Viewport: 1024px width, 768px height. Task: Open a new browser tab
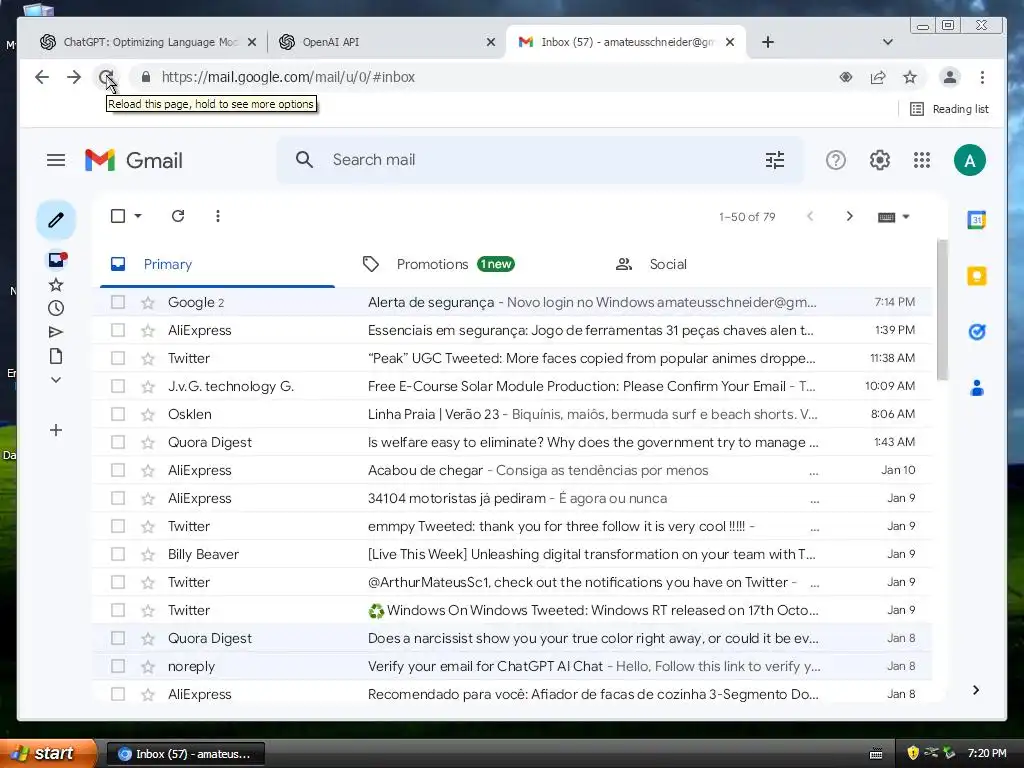click(768, 42)
